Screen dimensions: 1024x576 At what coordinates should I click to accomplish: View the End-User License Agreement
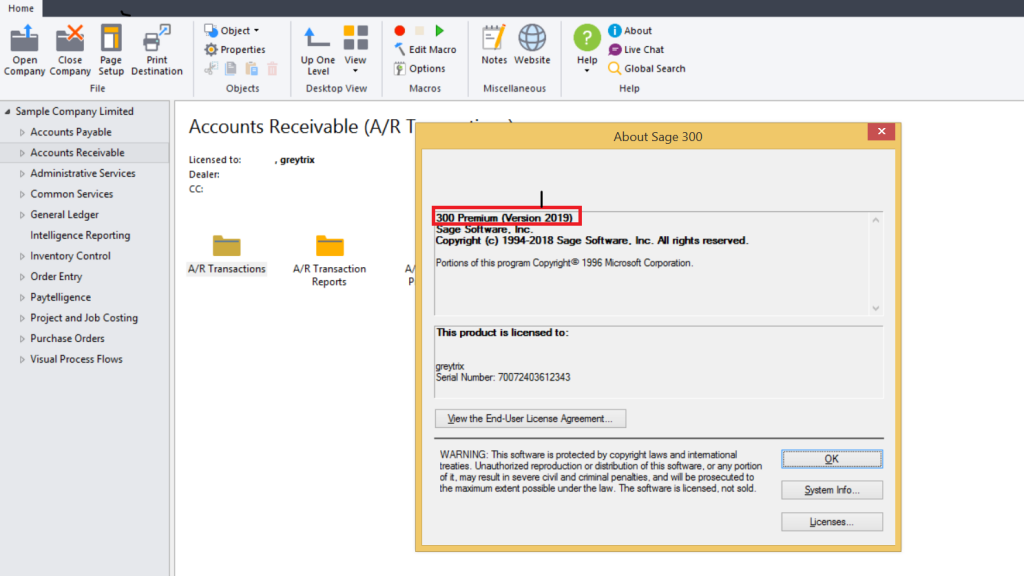pyautogui.click(x=530, y=419)
